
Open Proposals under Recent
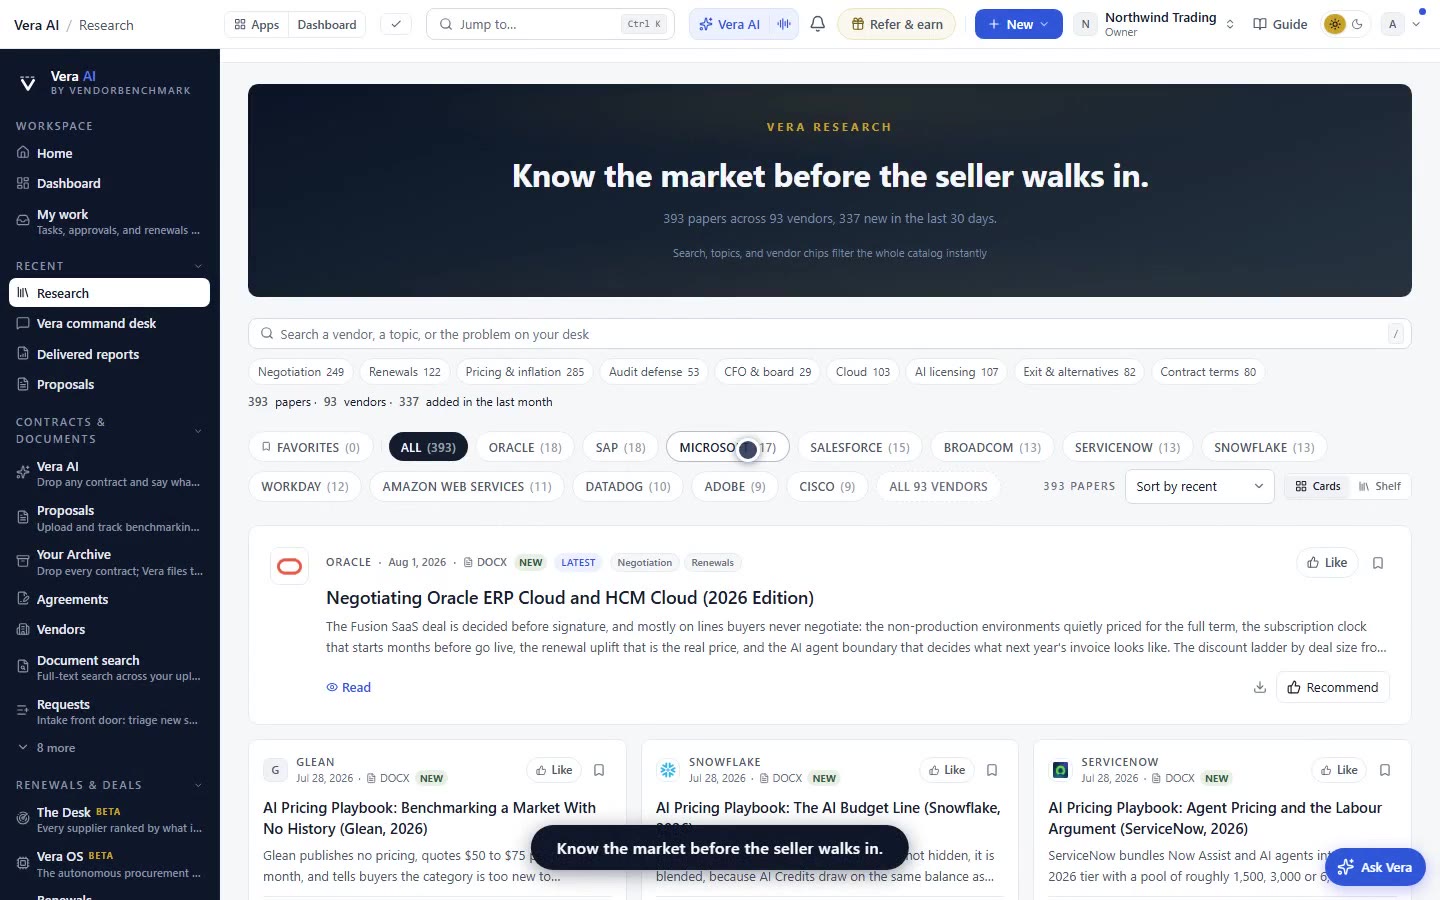(110, 384)
